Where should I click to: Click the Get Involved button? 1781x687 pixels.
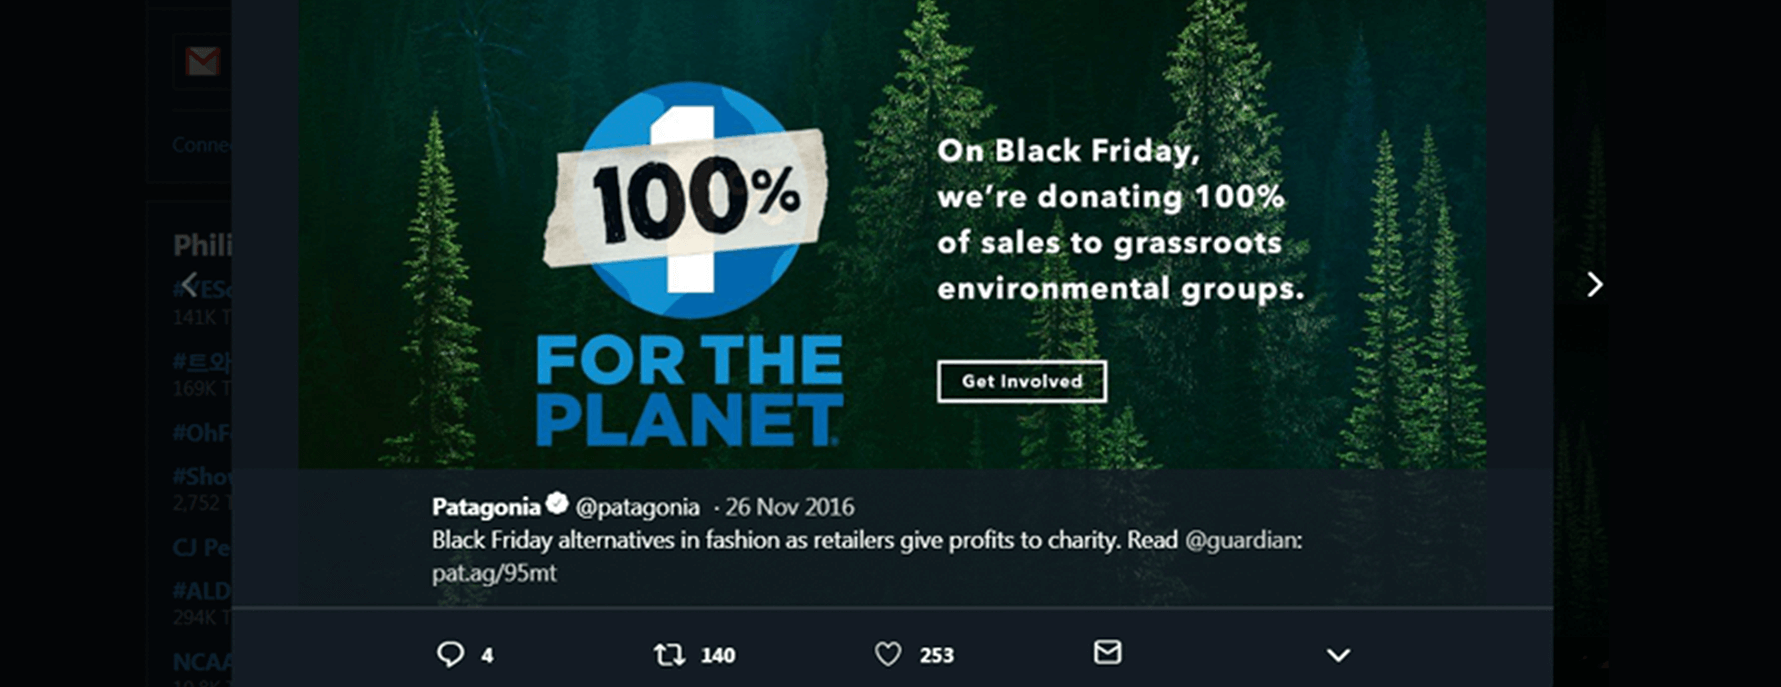1022,381
